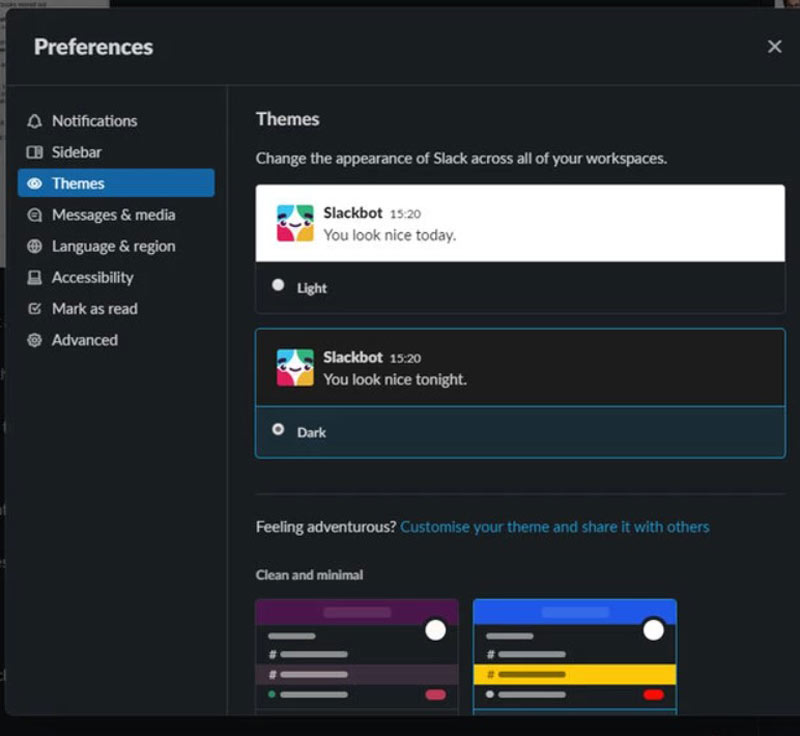Open Notifications preferences section
Image resolution: width=800 pixels, height=736 pixels.
coord(94,121)
